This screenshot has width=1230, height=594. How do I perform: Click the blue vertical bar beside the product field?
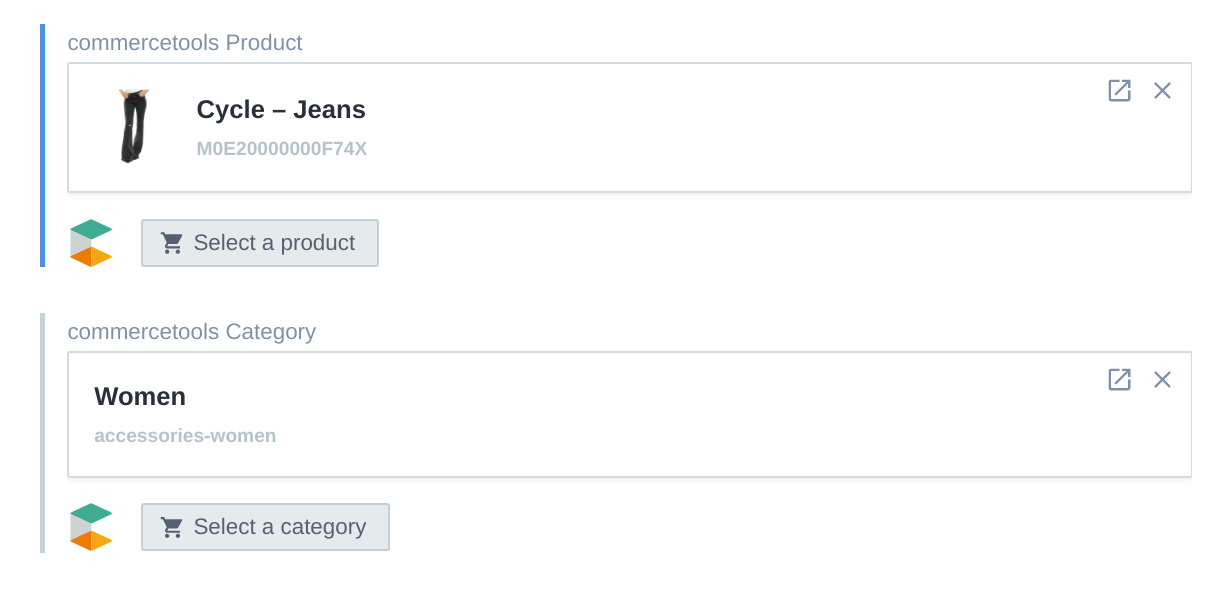pyautogui.click(x=42, y=146)
